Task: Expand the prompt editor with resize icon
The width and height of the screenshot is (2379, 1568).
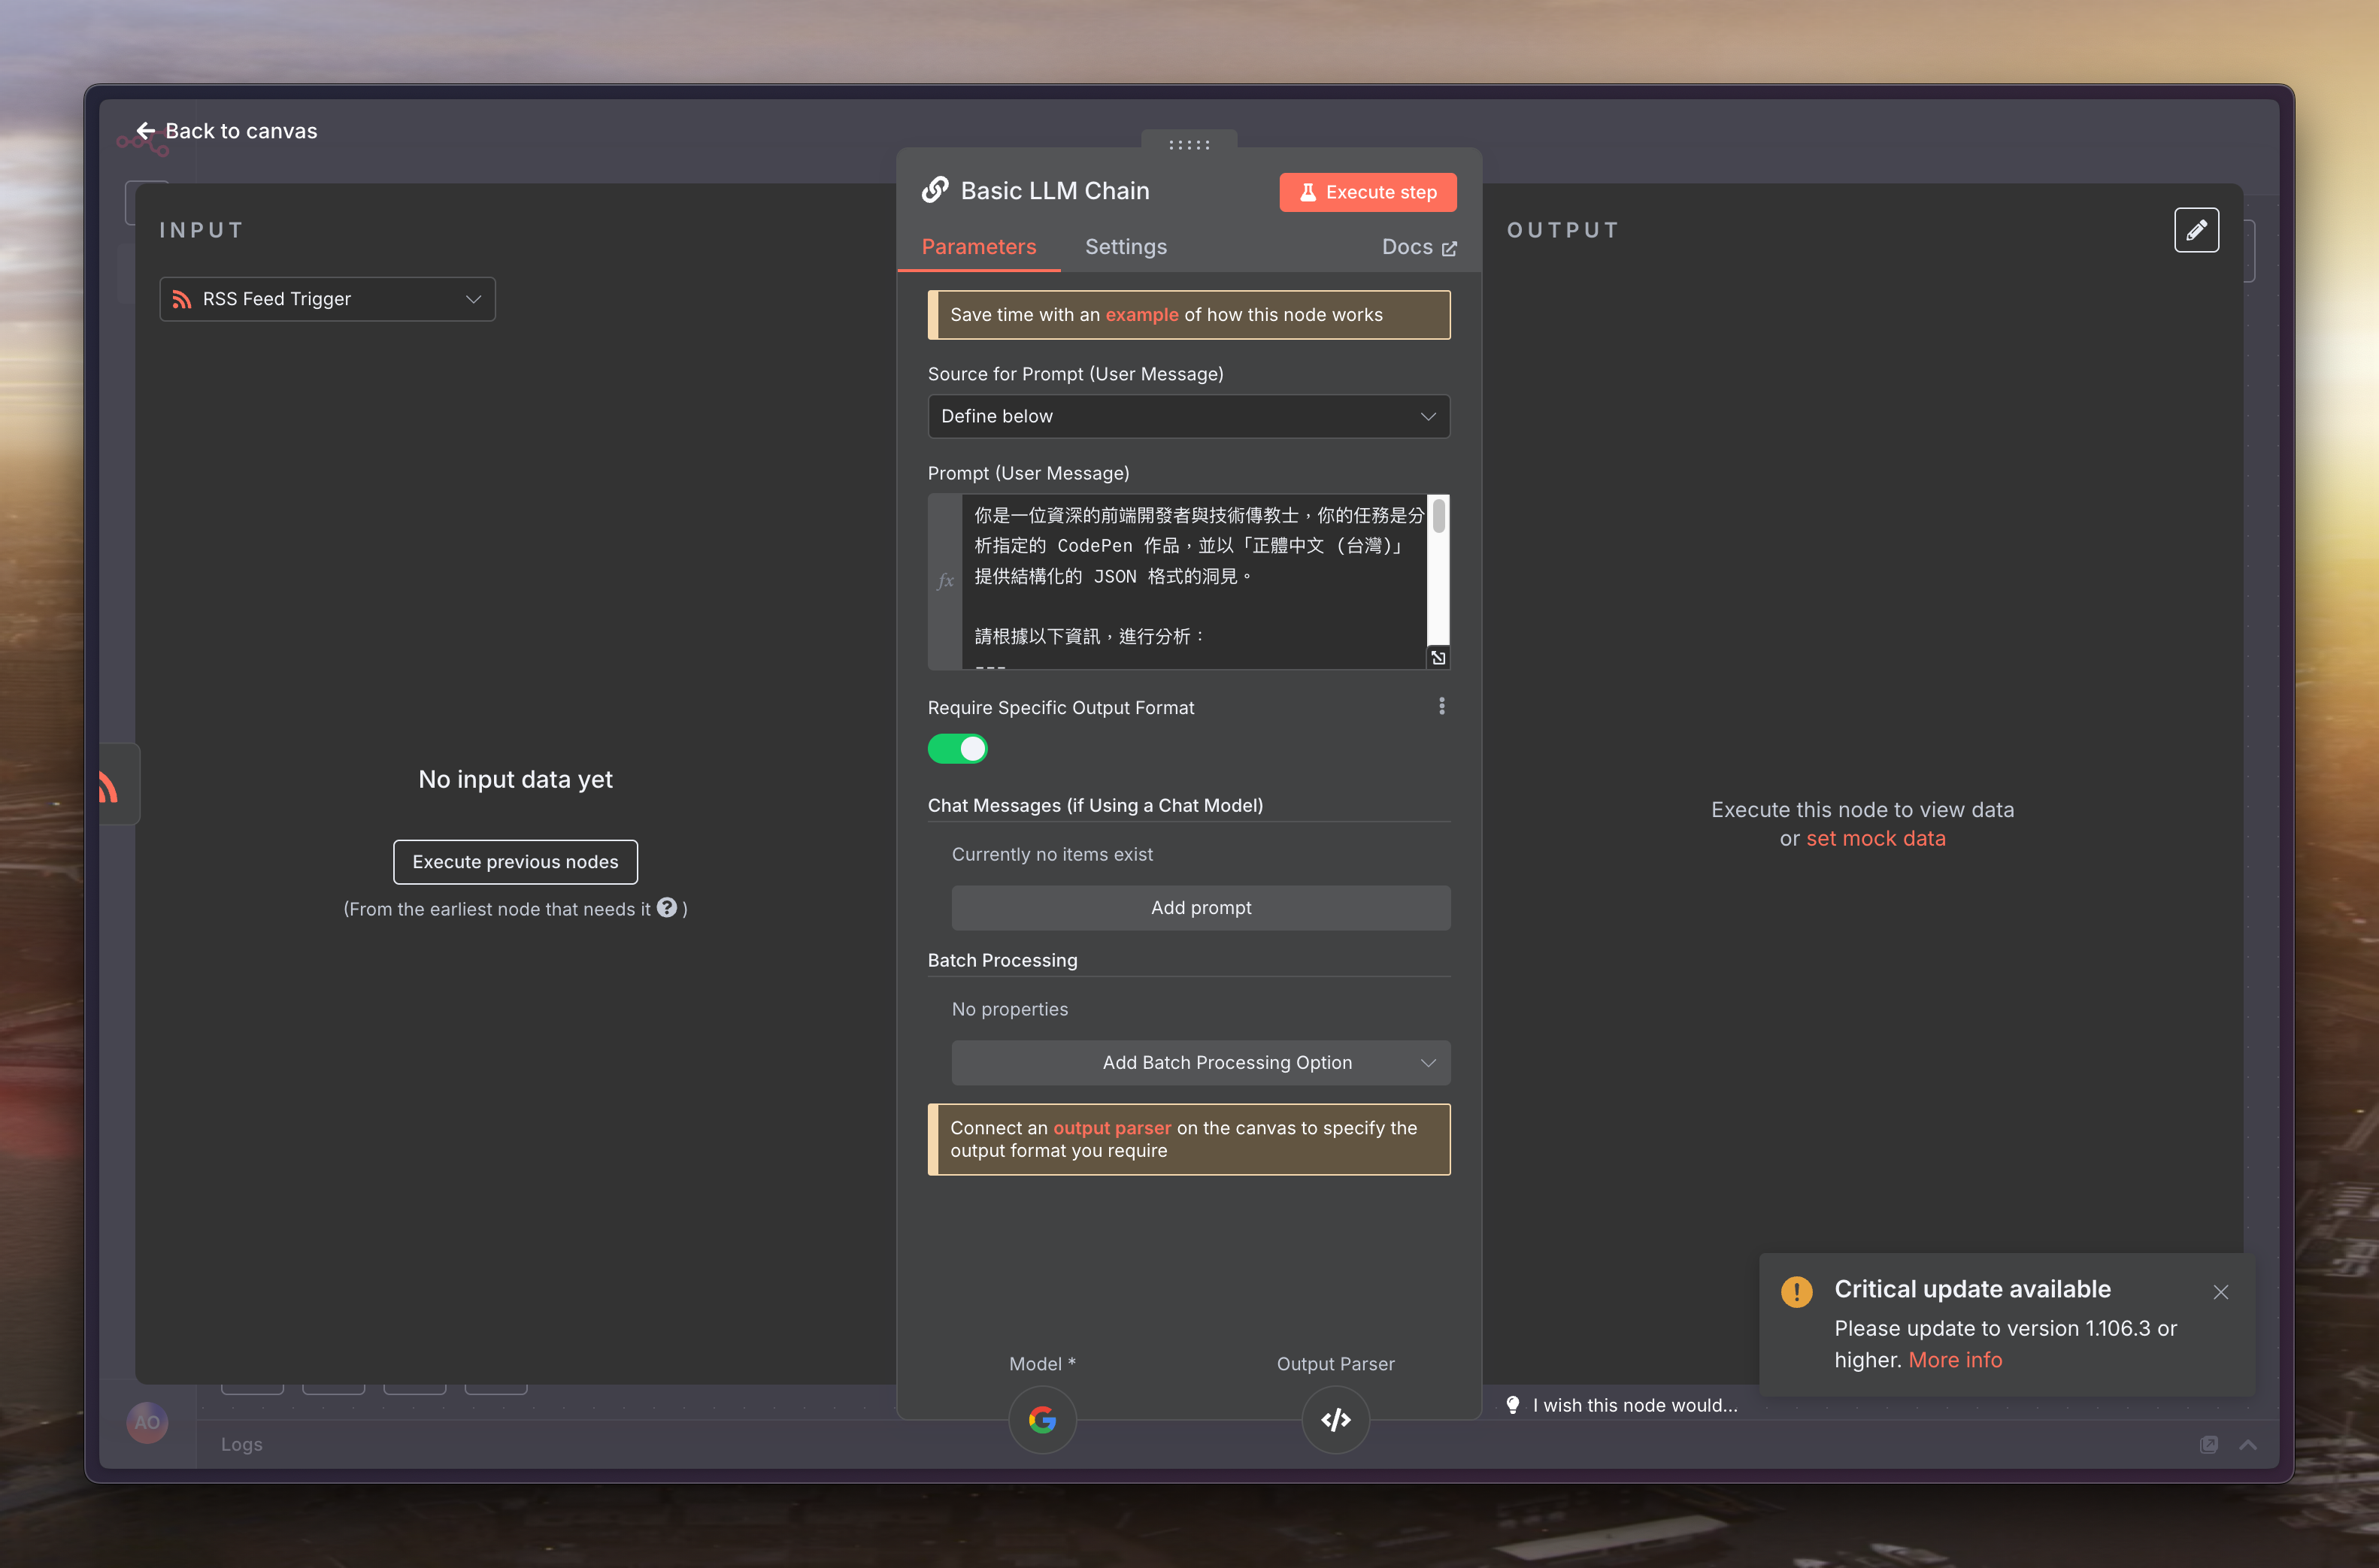Action: (x=1438, y=657)
